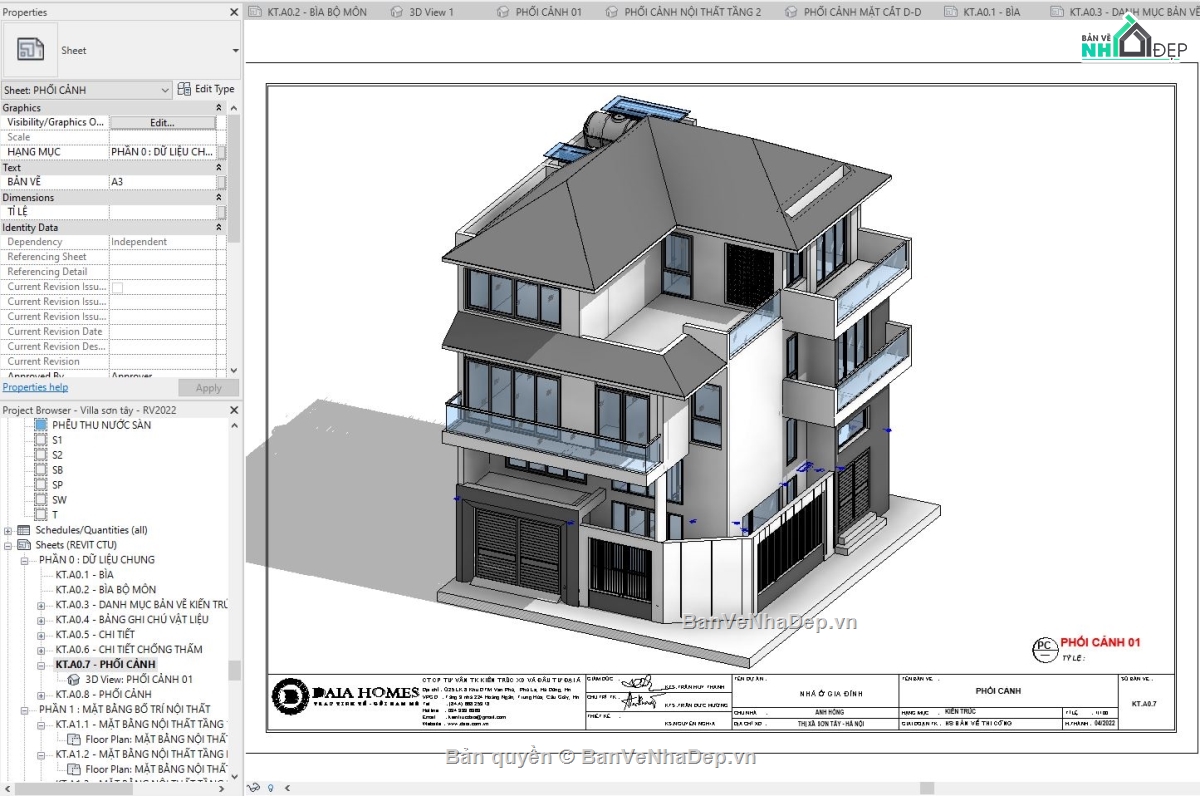Click the Sheet type thumbnail icon
This screenshot has height=796, width=1200.
point(30,49)
